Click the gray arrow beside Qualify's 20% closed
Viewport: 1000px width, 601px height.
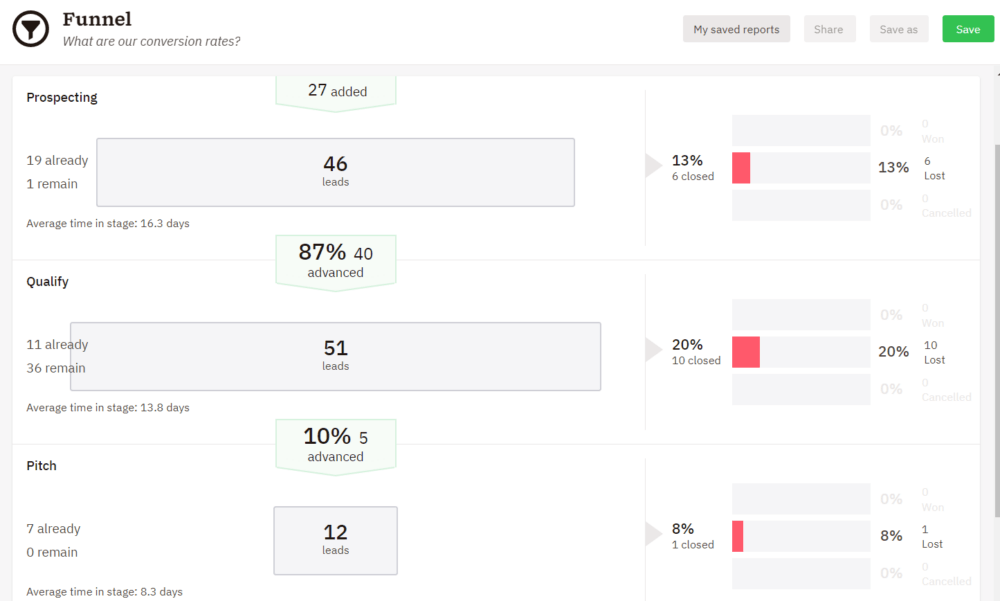(652, 349)
